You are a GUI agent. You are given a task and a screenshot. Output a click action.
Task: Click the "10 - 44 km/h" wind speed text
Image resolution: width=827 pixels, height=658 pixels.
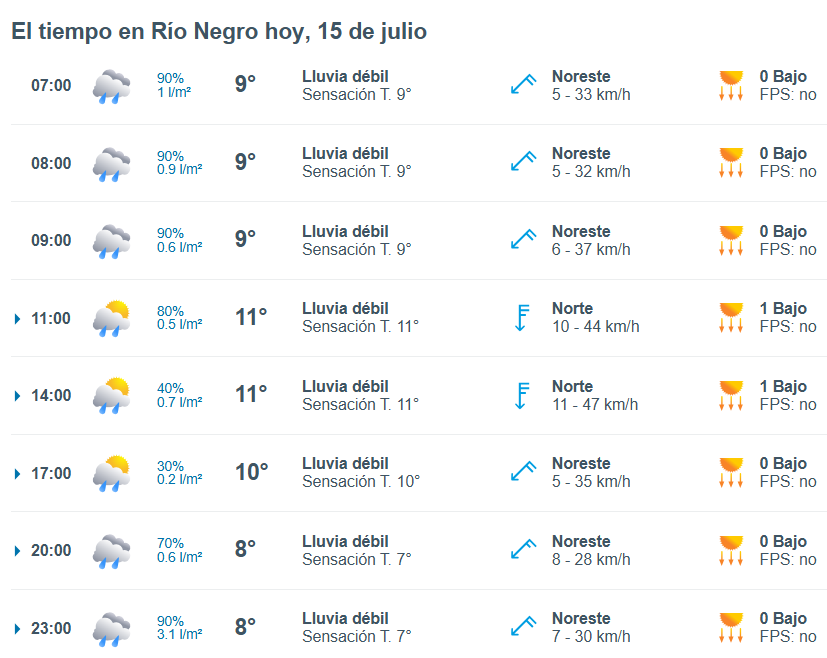pyautogui.click(x=595, y=326)
